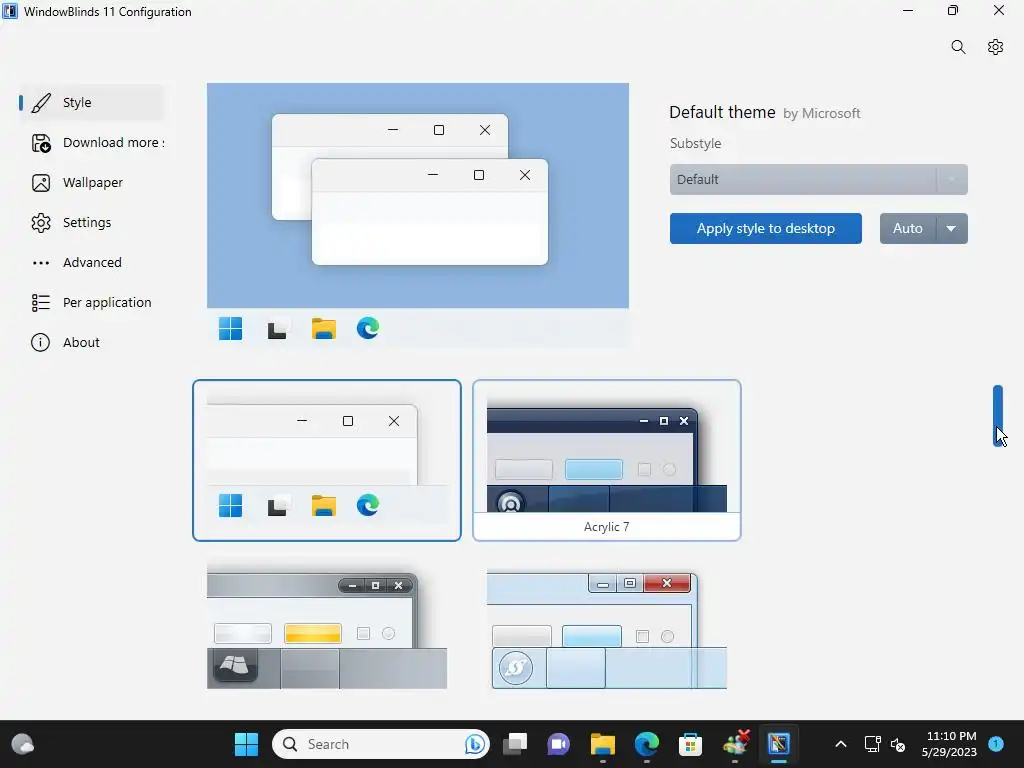This screenshot has width=1024, height=768.
Task: Click the taskbar icon with the red X
Action: pyautogui.click(x=735, y=743)
